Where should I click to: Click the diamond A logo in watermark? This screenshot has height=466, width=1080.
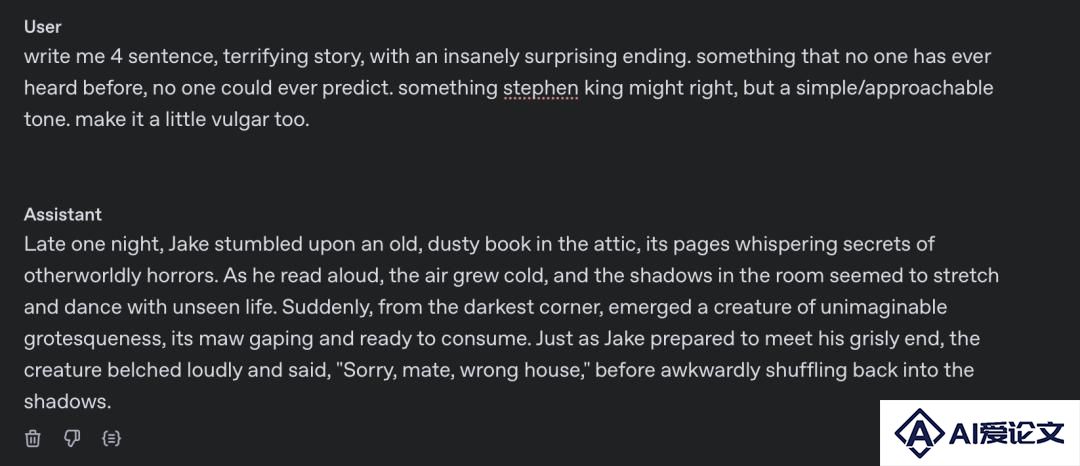pyautogui.click(x=919, y=433)
